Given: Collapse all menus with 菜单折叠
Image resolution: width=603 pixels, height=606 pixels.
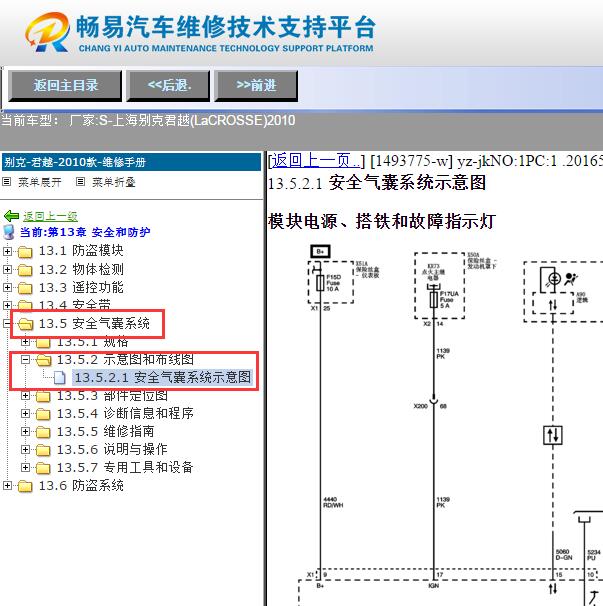Looking at the screenshot, I should [114, 182].
